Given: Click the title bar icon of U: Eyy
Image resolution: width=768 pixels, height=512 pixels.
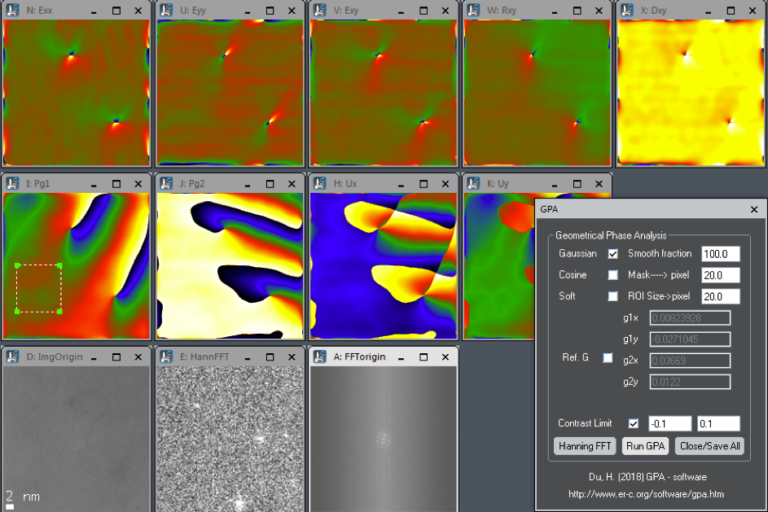Looking at the screenshot, I should pyautogui.click(x=166, y=10).
